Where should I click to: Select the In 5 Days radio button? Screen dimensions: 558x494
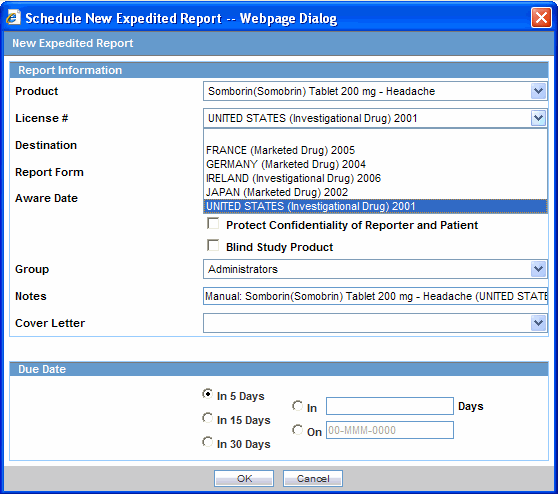[207, 394]
